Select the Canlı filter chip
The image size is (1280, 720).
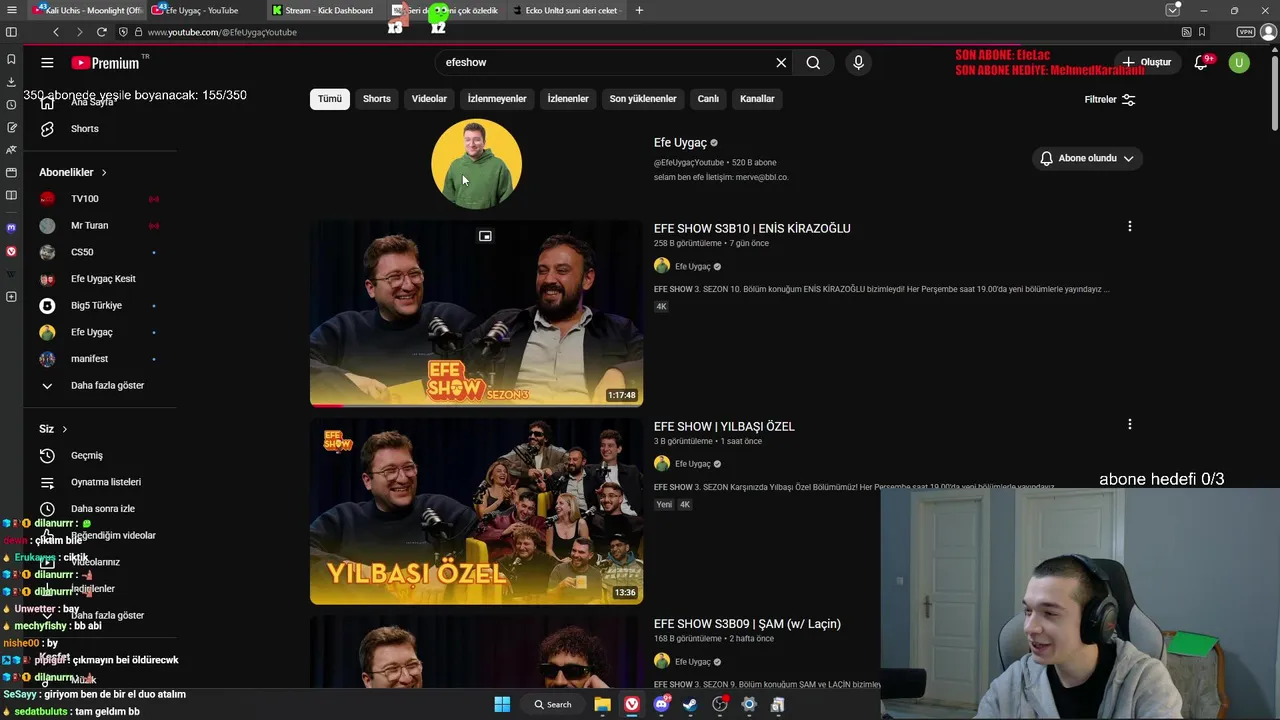tap(708, 99)
